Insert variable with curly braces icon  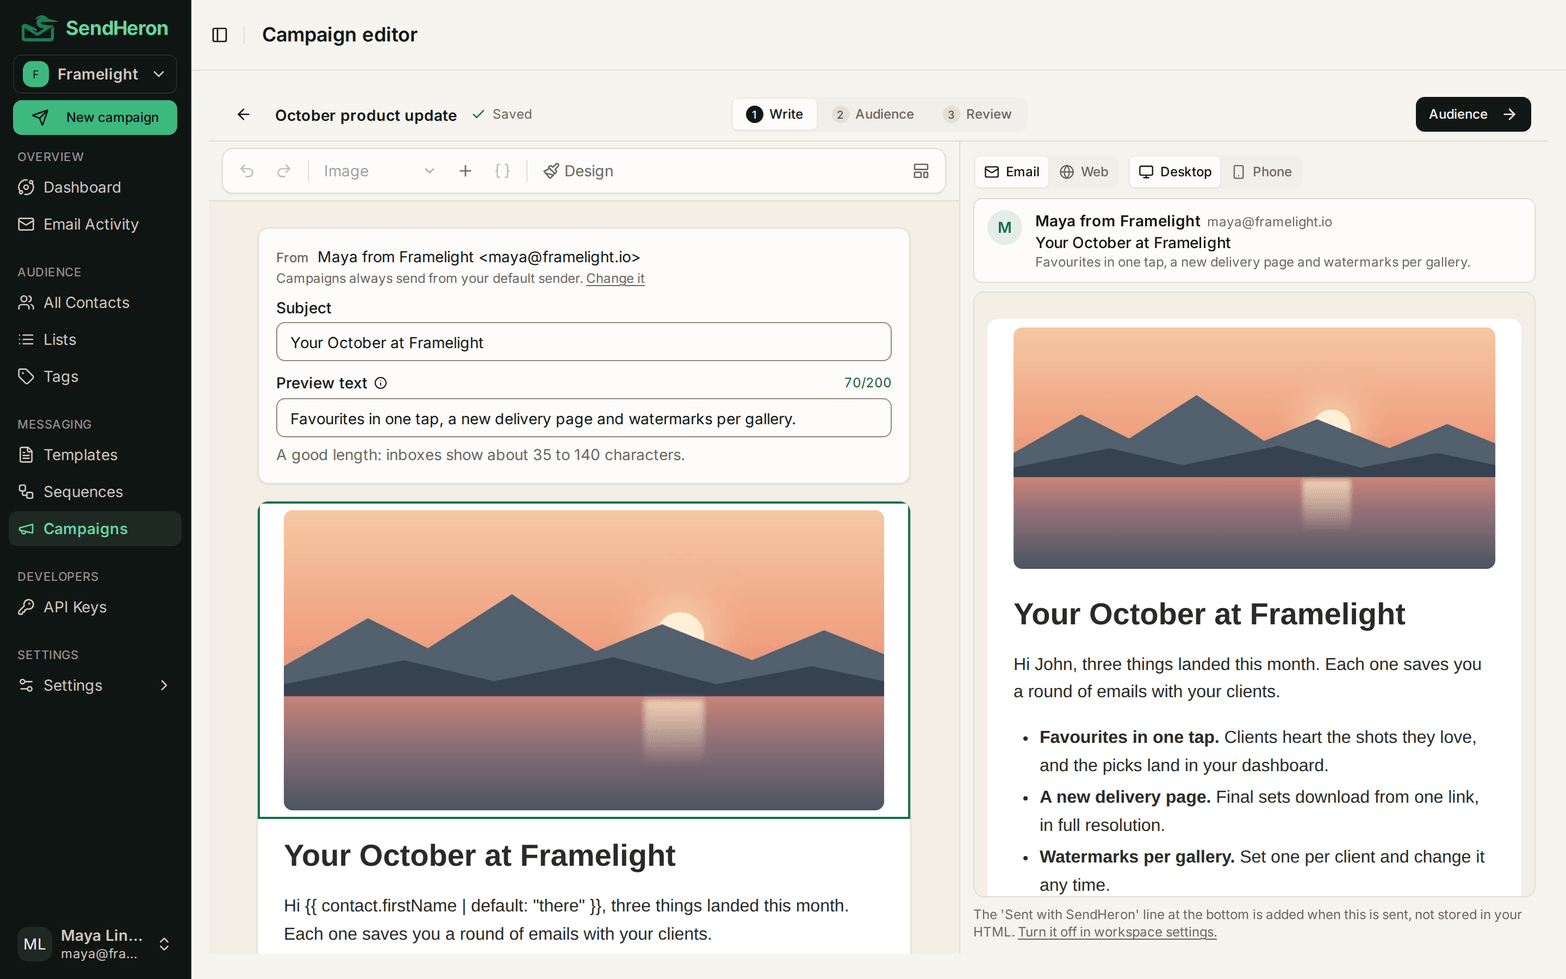point(503,171)
